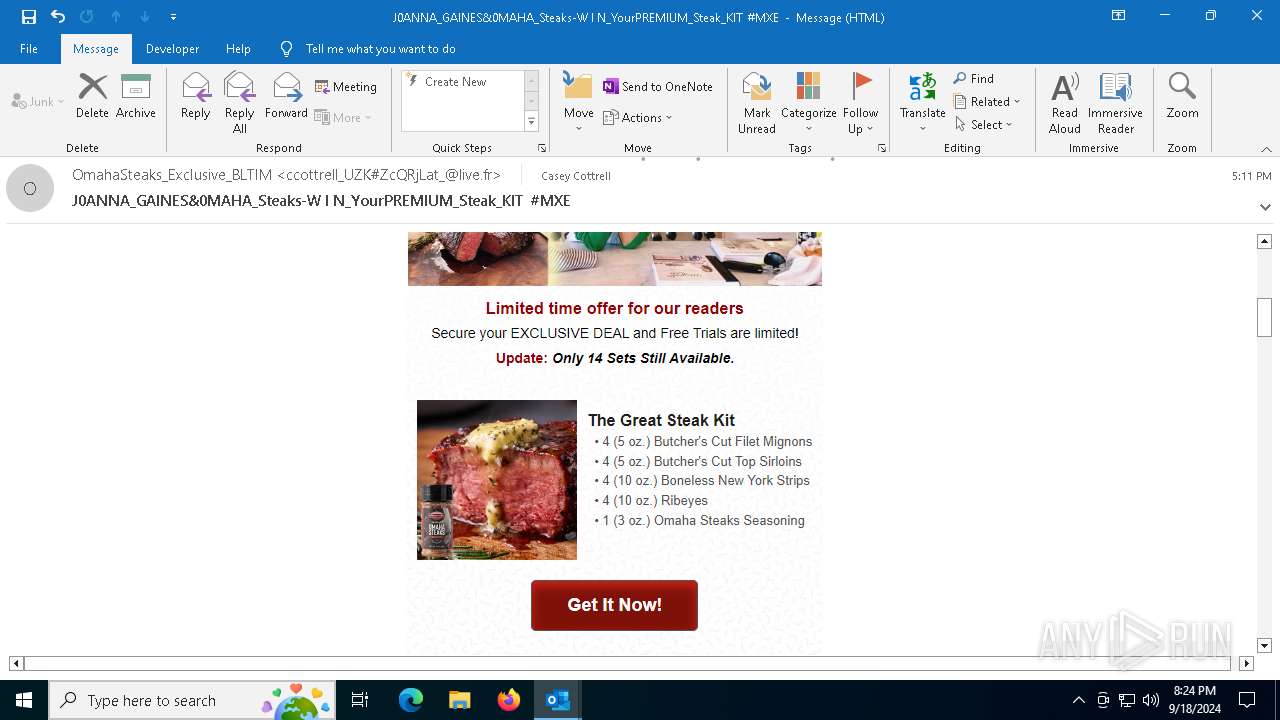The image size is (1280, 720).
Task: Open the Categorize color menu
Action: point(809,103)
